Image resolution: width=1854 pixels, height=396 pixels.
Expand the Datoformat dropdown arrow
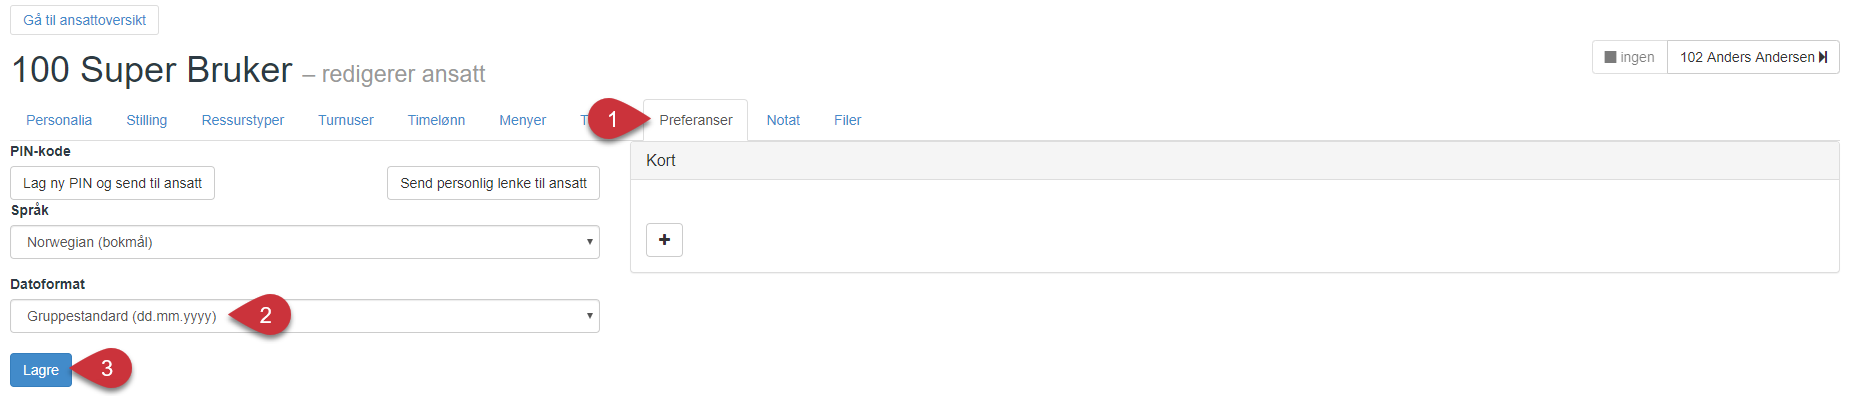589,316
